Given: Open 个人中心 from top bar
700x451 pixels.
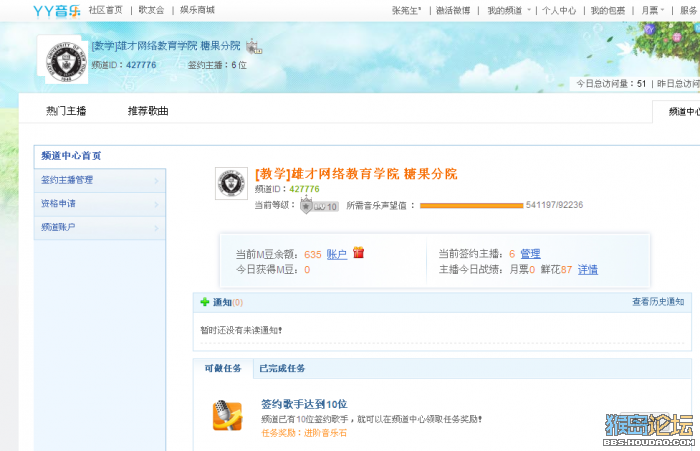Looking at the screenshot, I should (559, 10).
